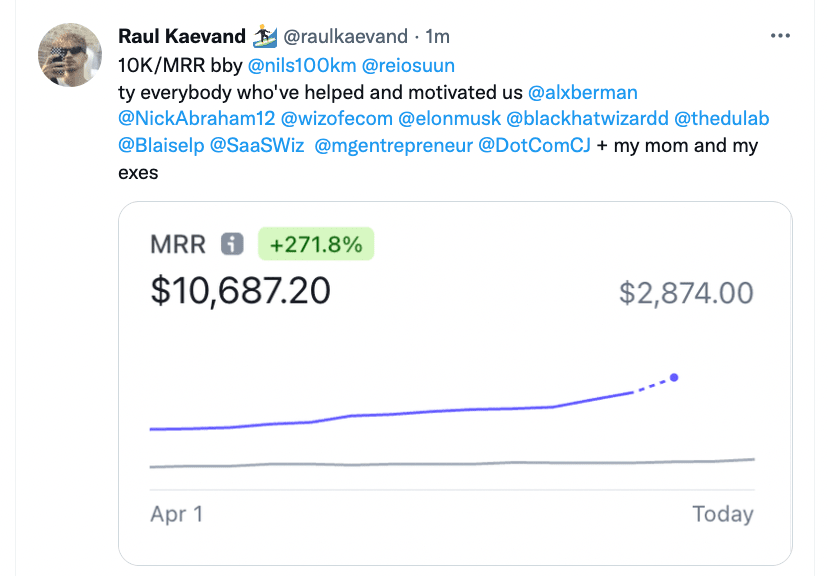Open the @blackhatwizardd mention

coord(586,119)
